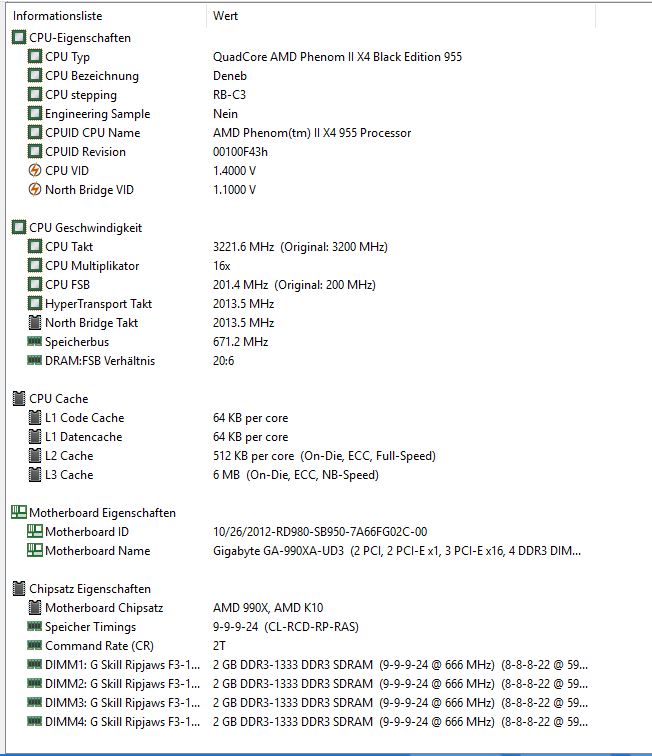Click the RAM icon for Speicherbus

pyautogui.click(x=35, y=341)
